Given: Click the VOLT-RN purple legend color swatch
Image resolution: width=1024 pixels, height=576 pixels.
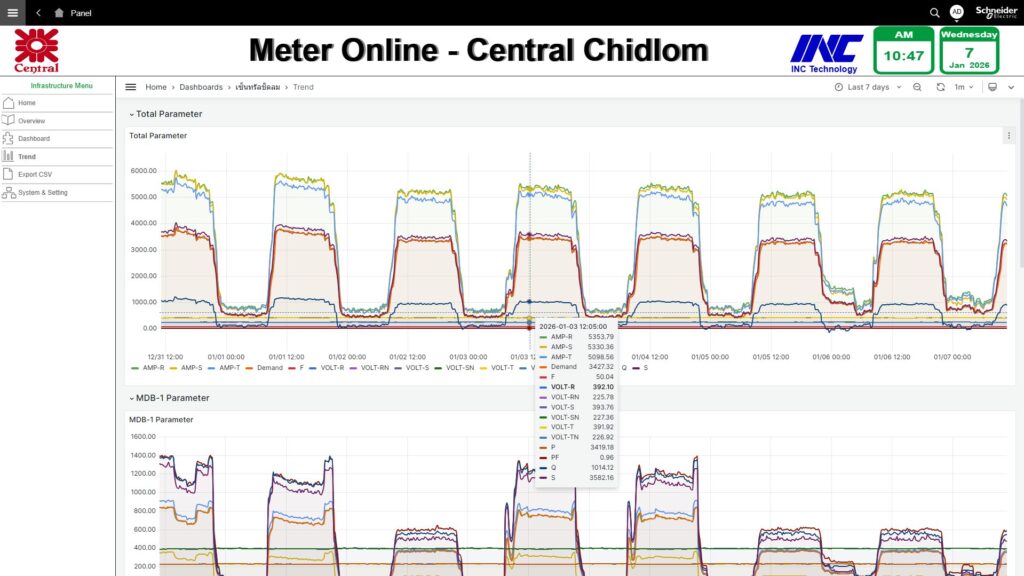Looking at the screenshot, I should click(x=353, y=368).
